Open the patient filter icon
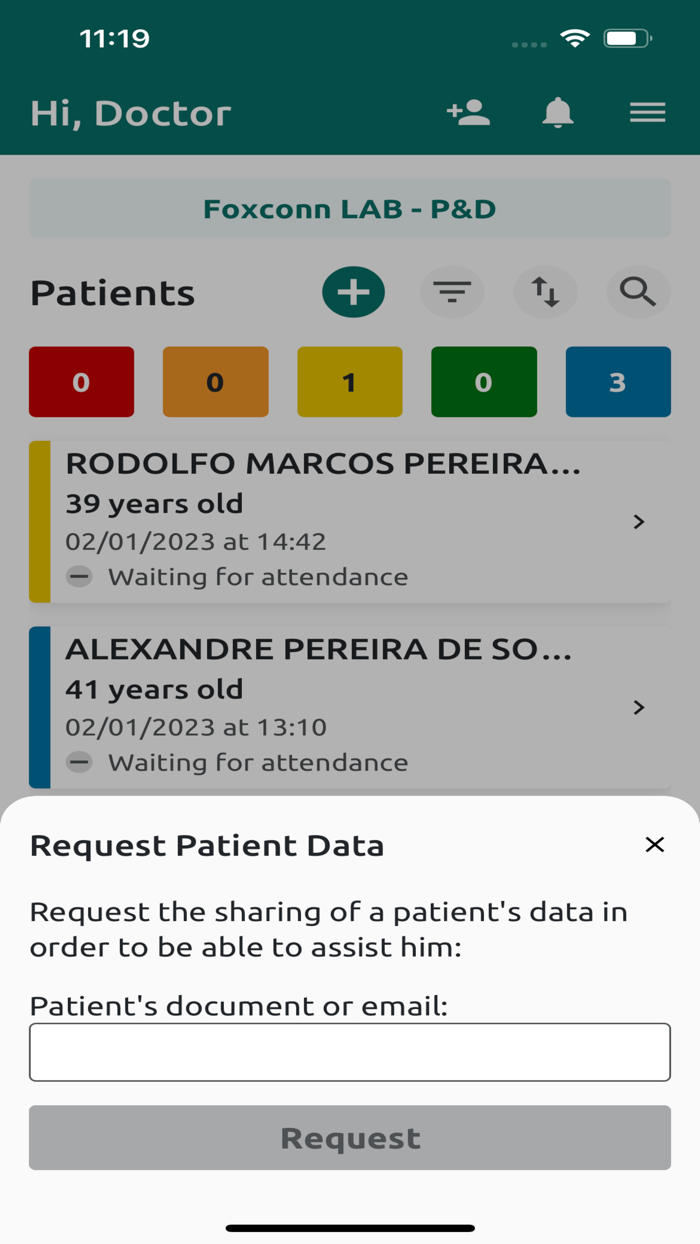This screenshot has width=700, height=1244. tap(452, 292)
